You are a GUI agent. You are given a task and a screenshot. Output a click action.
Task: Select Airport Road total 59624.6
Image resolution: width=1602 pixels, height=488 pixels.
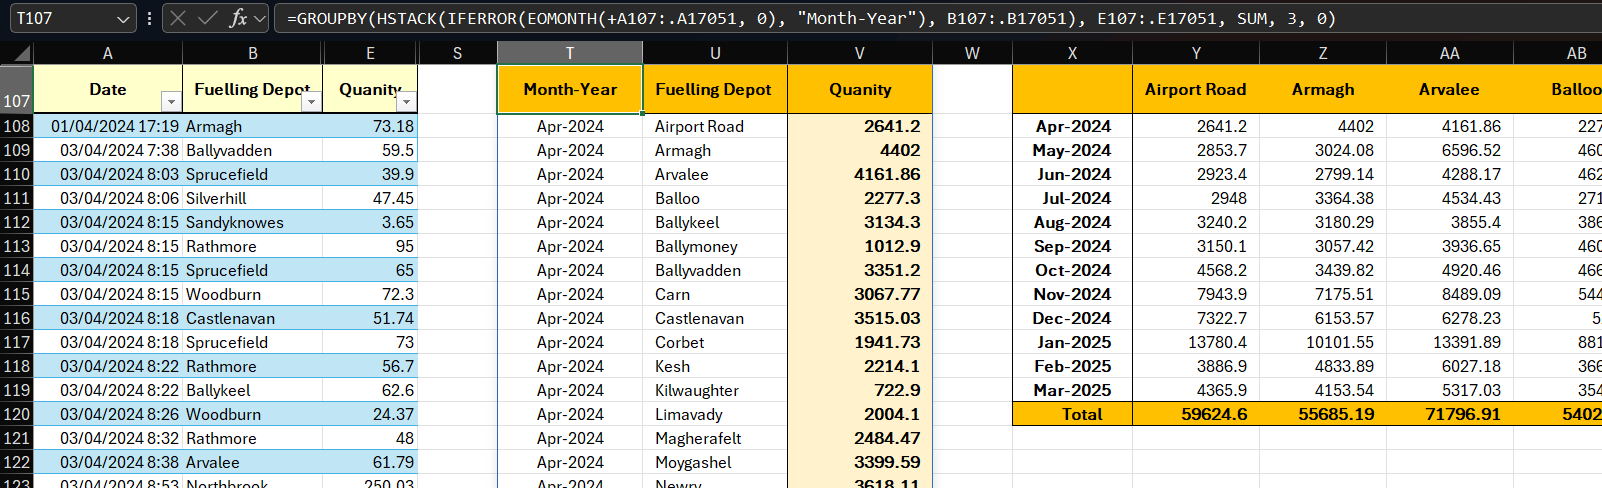pos(1196,414)
